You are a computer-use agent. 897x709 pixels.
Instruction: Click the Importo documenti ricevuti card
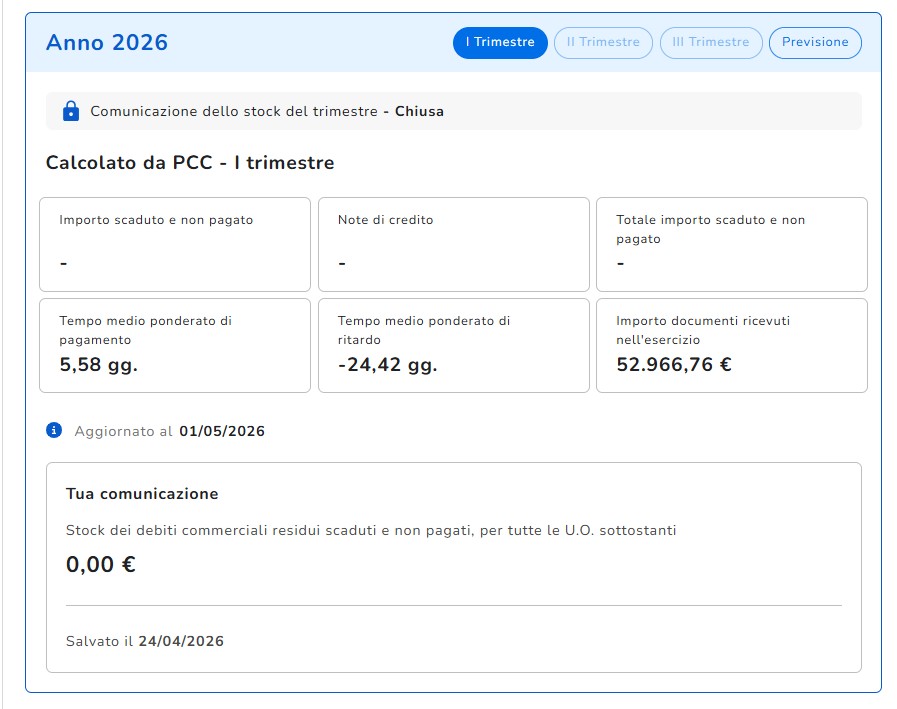(732, 346)
